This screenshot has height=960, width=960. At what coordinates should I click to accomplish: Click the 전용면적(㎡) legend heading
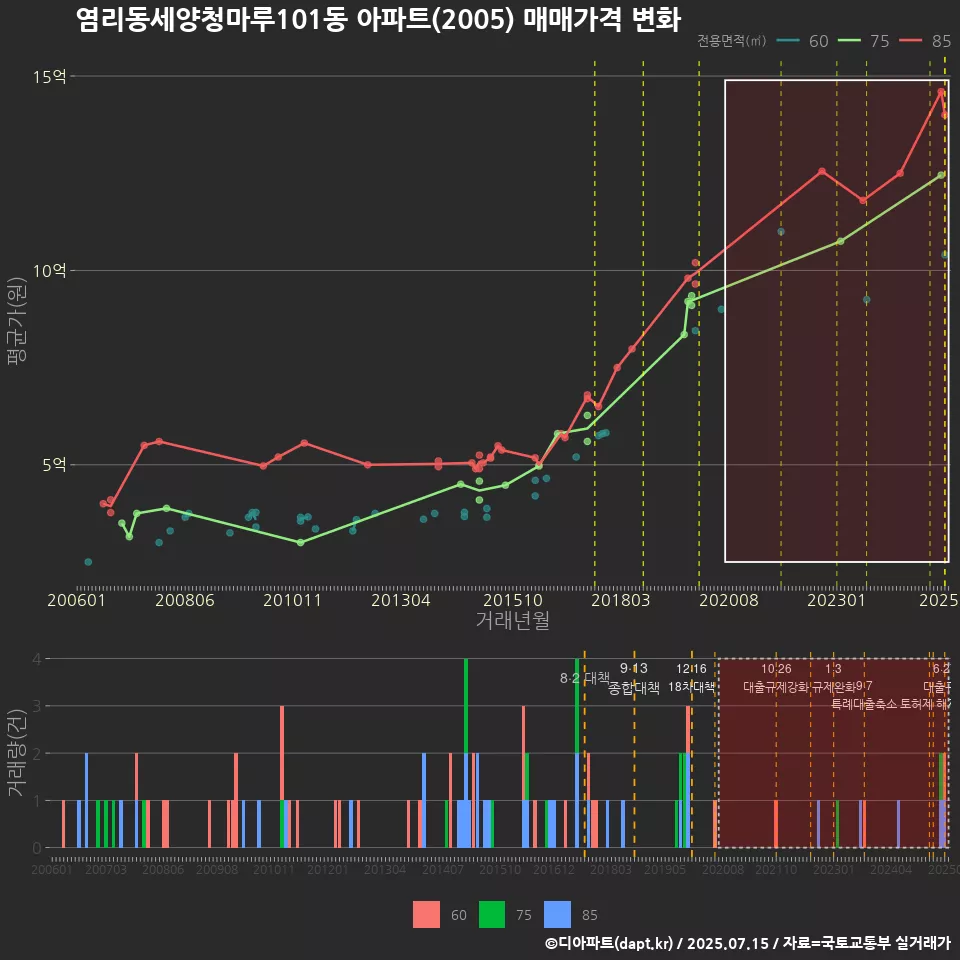coord(732,41)
